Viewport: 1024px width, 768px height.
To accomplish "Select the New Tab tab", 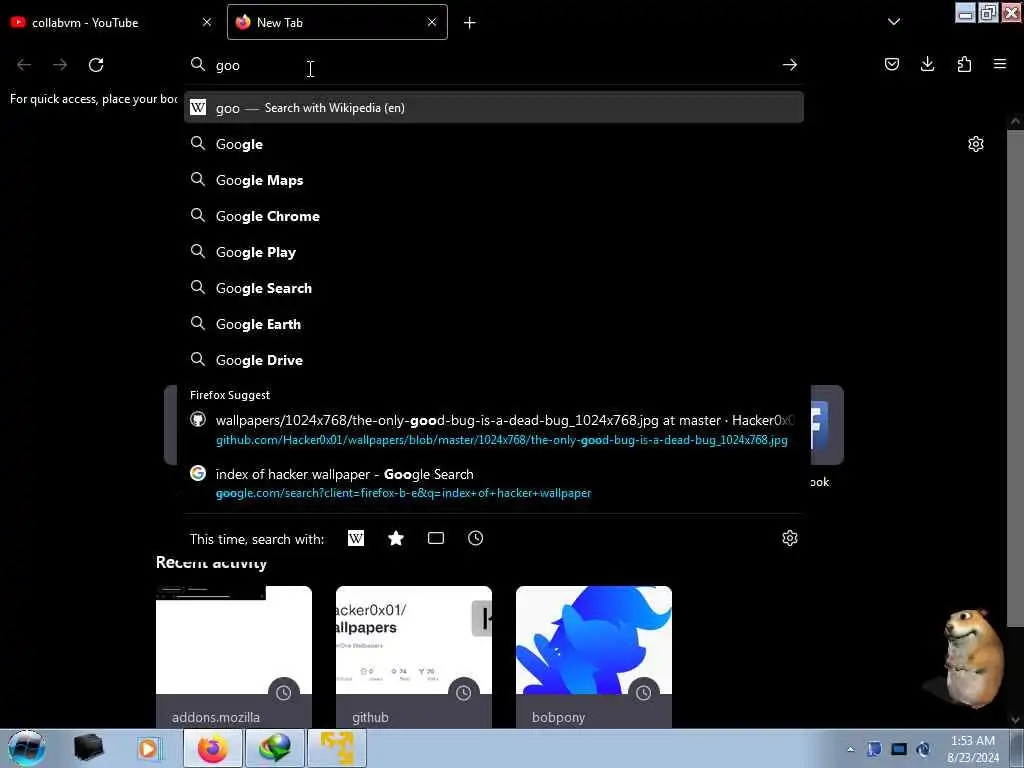I will 337,22.
